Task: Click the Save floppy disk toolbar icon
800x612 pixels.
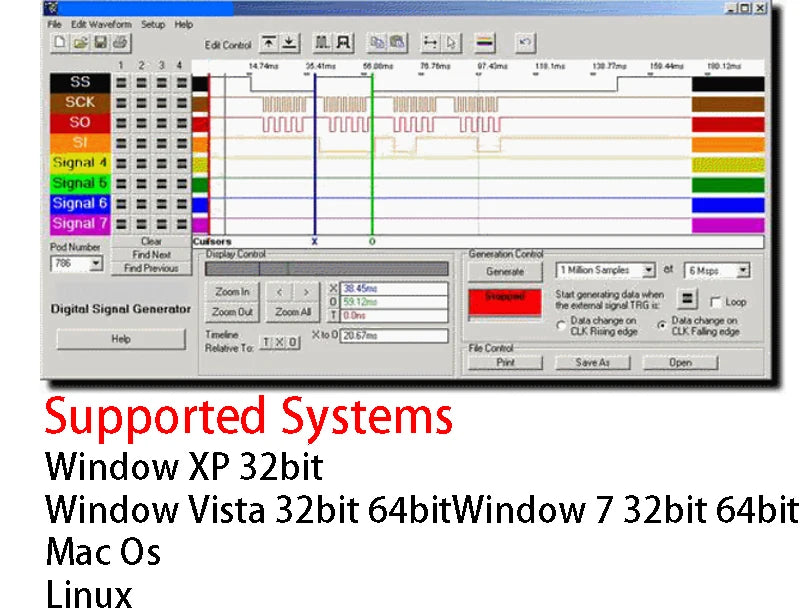Action: [101, 42]
